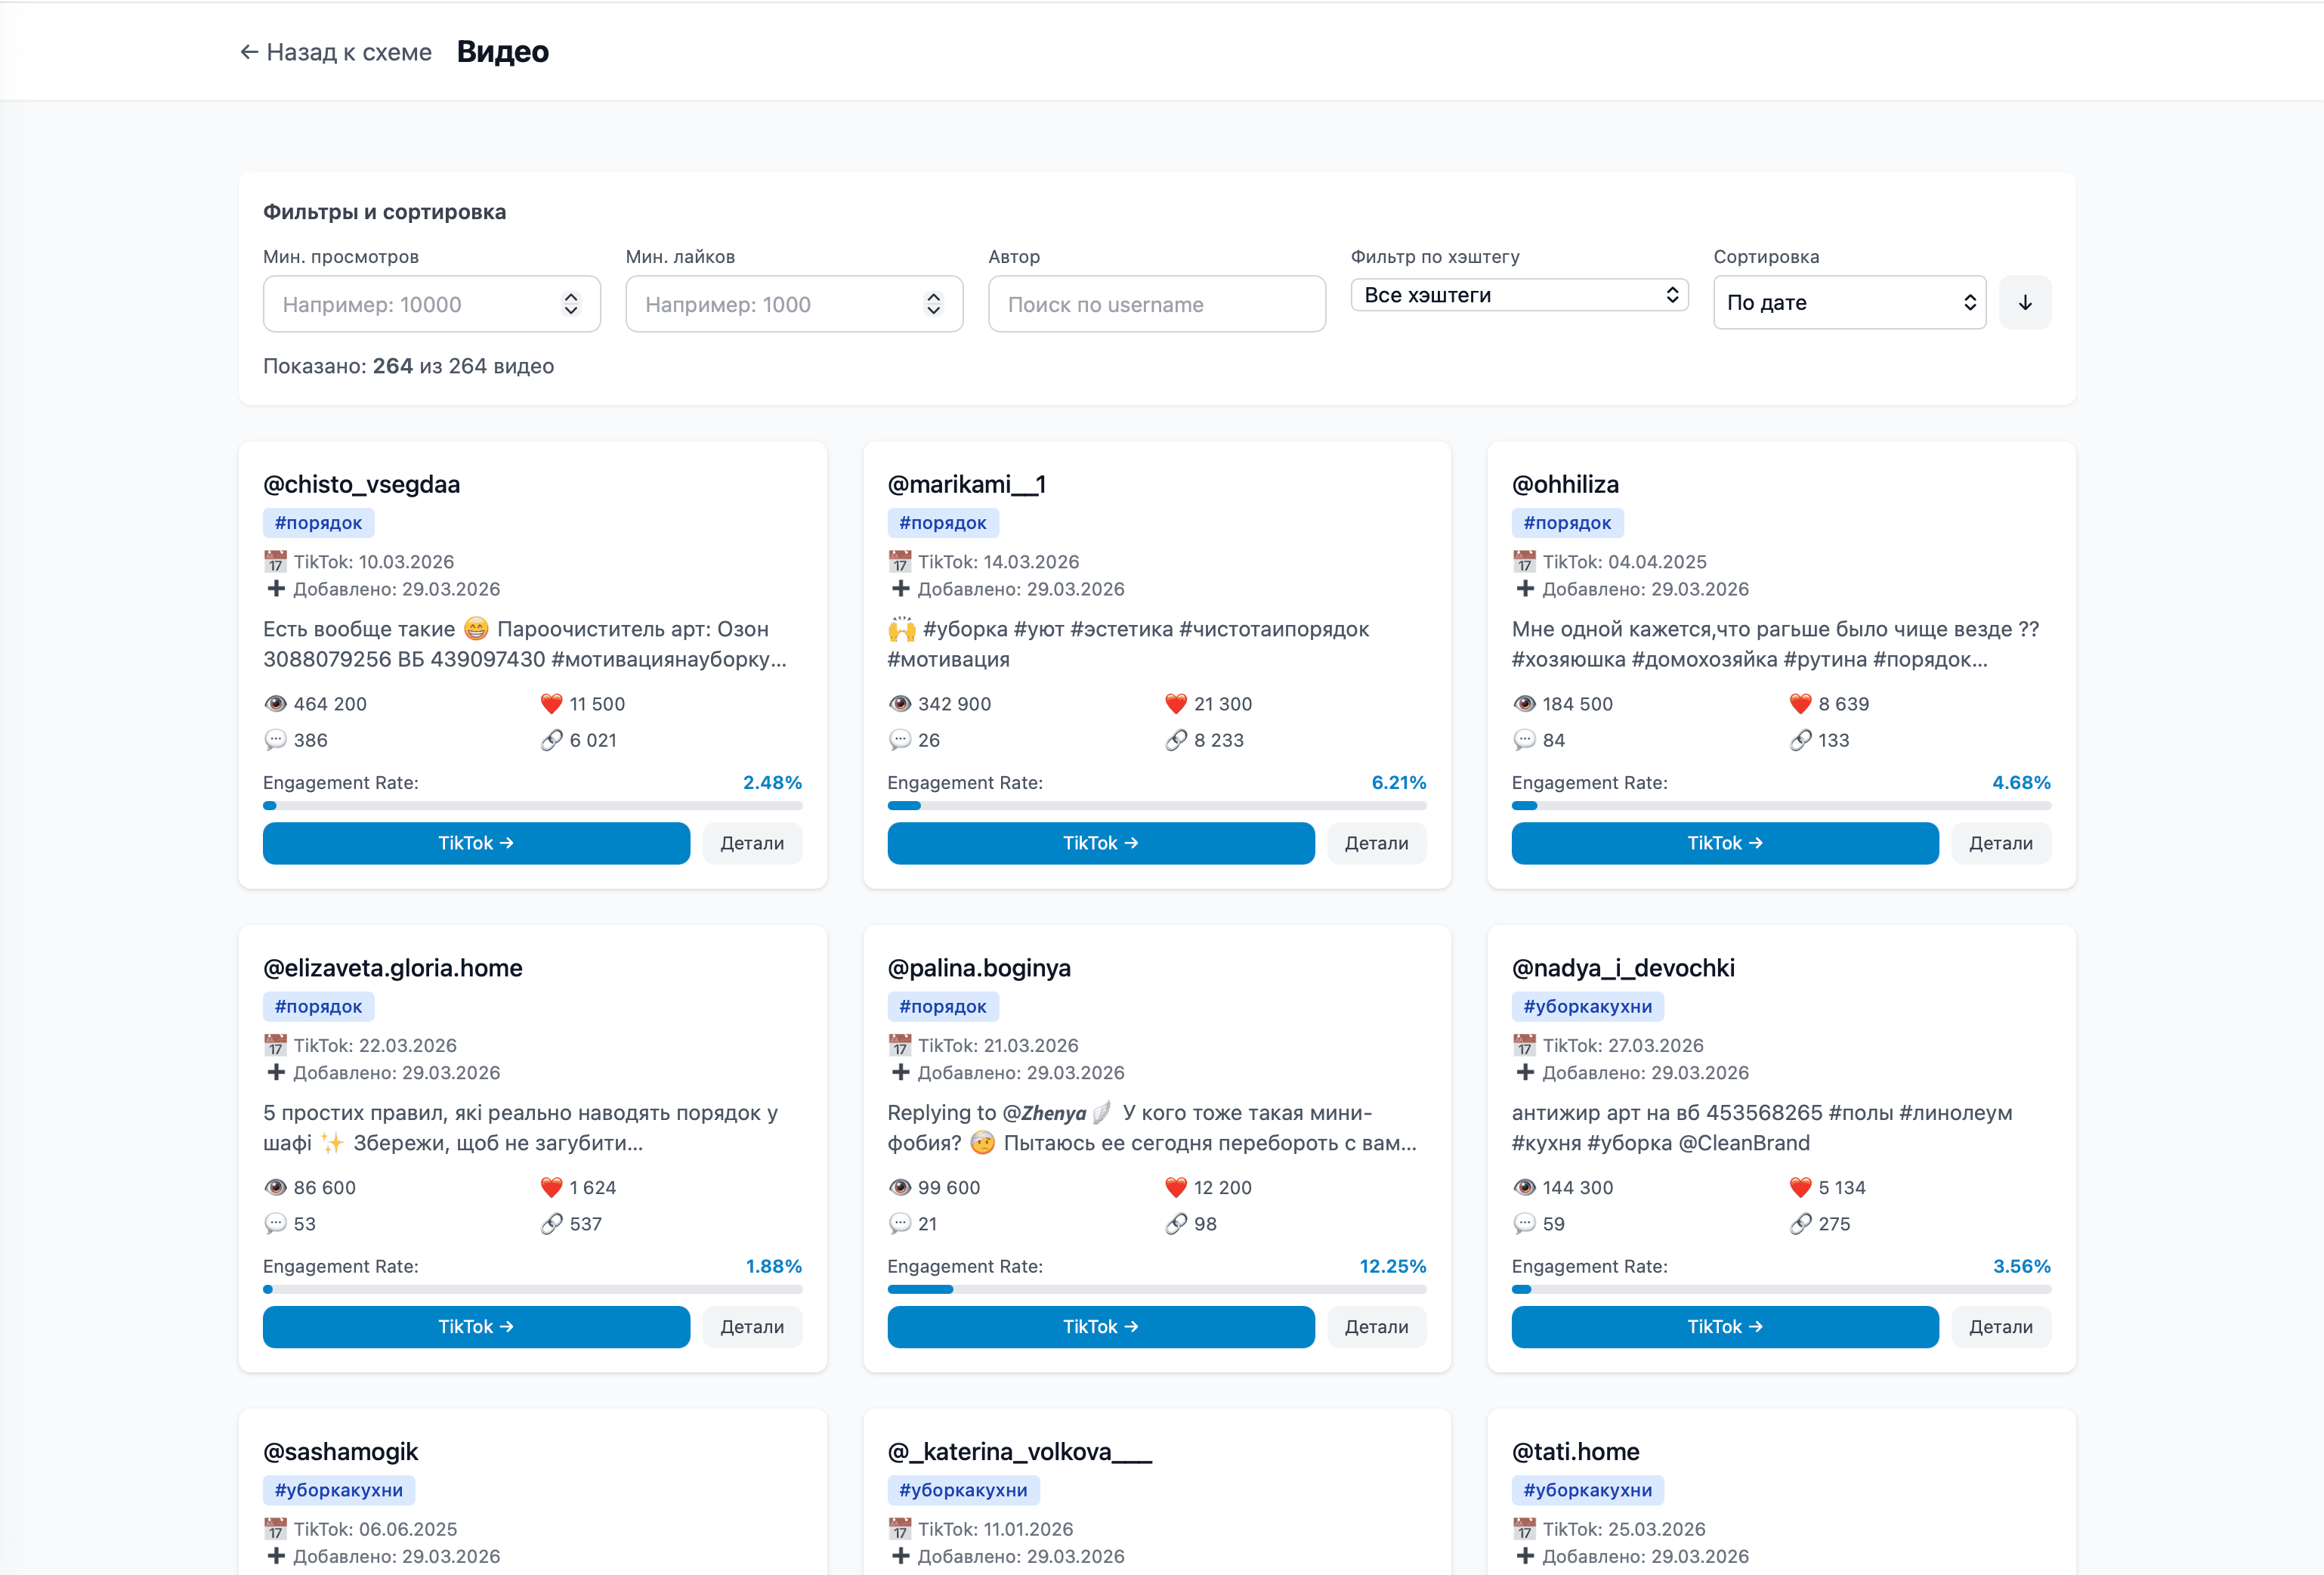Open the По дате sorting dropdown
This screenshot has width=2324, height=1575.
1849,302
